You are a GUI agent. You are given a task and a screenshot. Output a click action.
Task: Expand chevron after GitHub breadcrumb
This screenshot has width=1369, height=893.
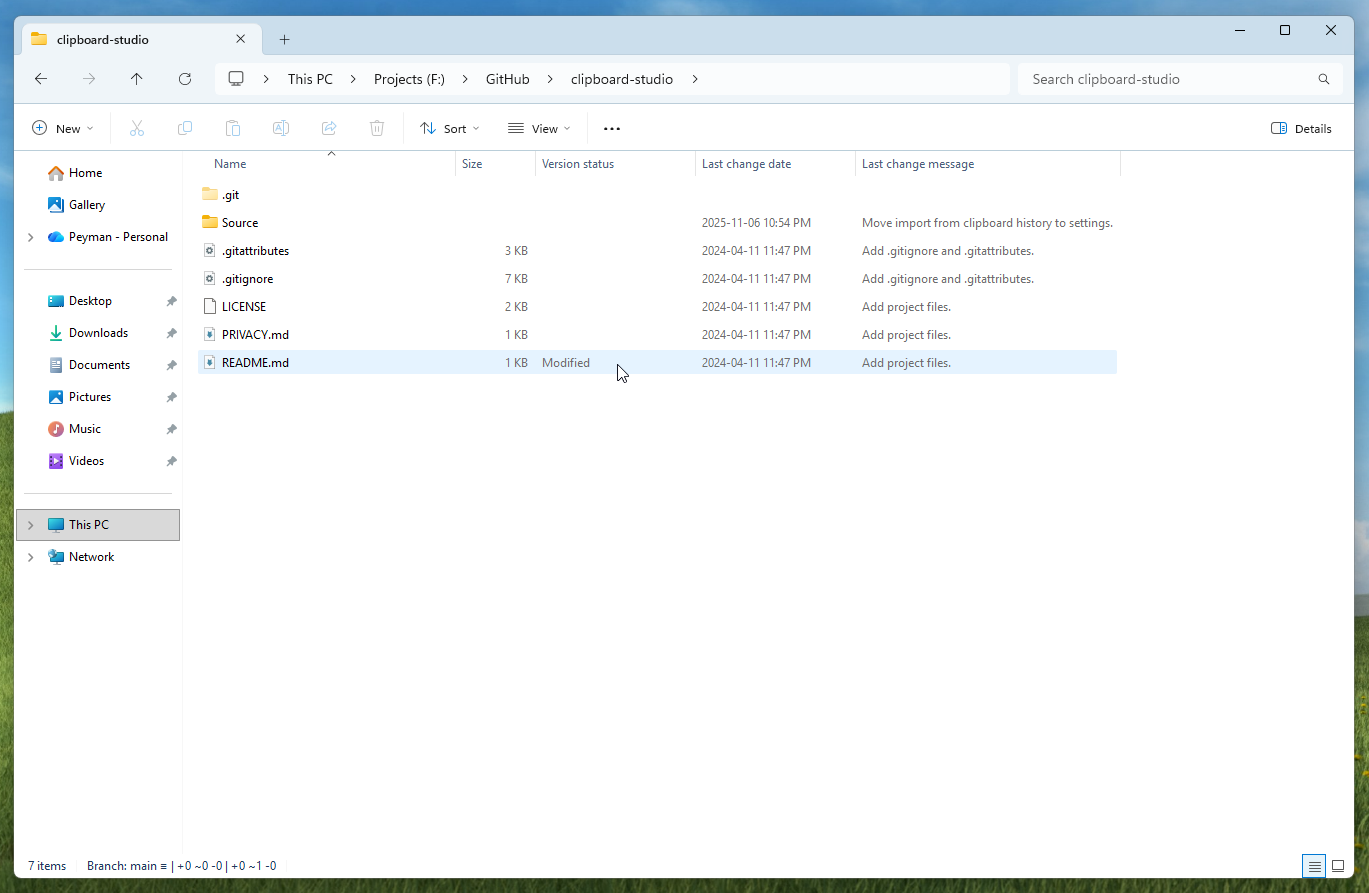point(550,79)
